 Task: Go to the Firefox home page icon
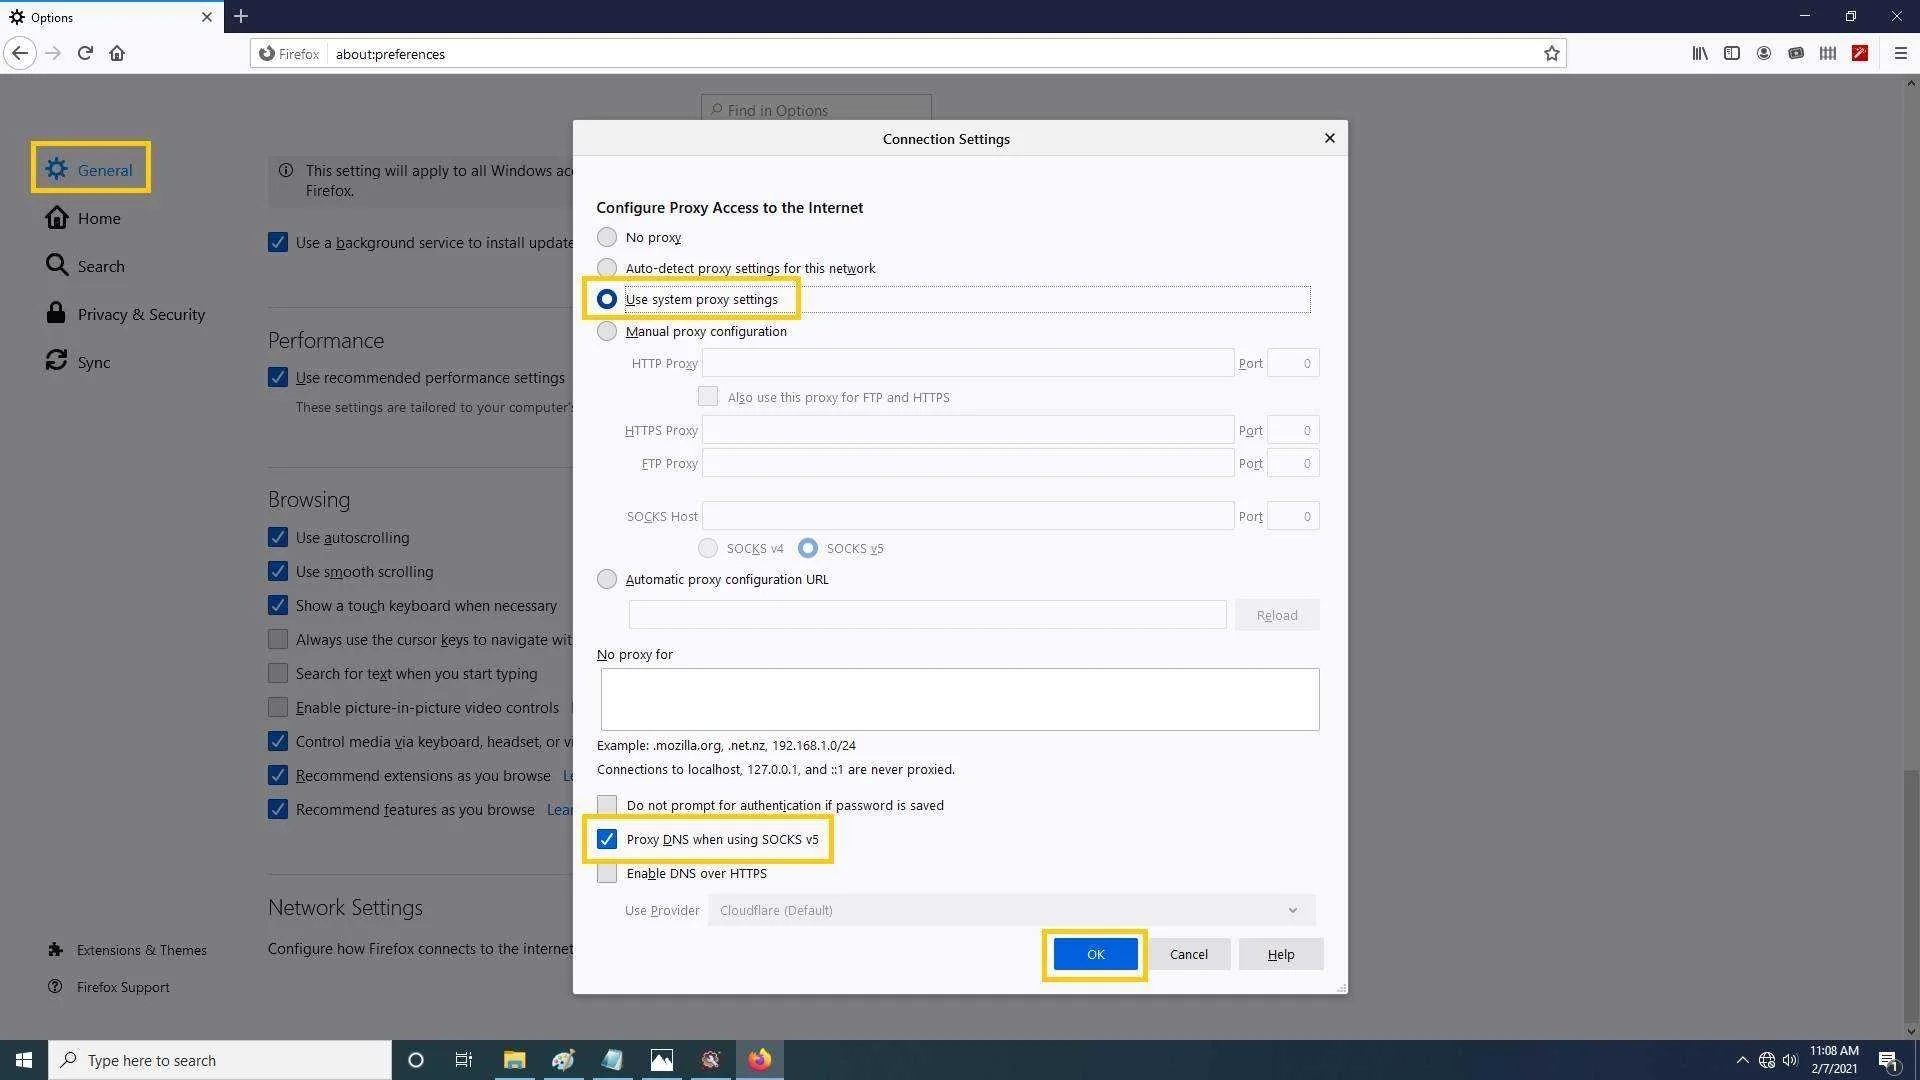pyautogui.click(x=117, y=53)
